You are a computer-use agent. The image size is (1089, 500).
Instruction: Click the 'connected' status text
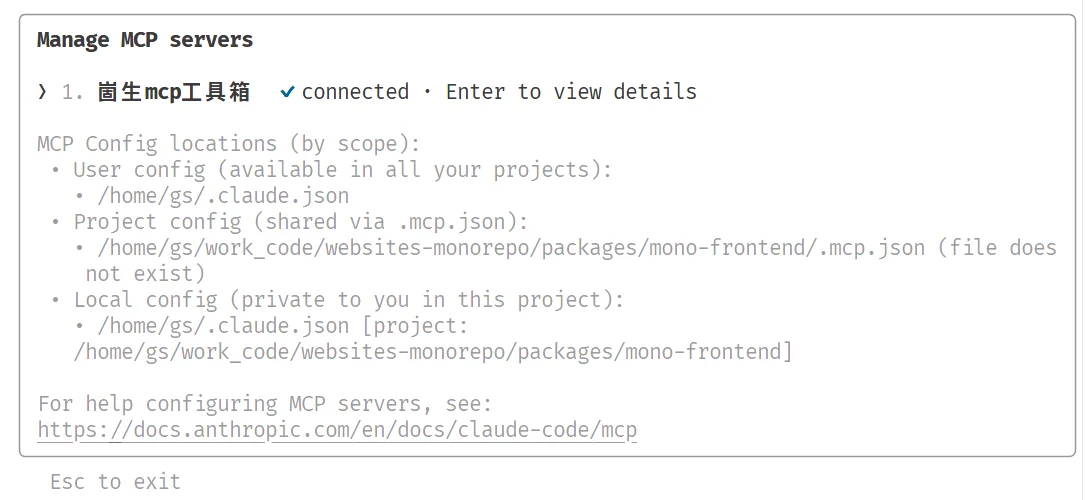click(x=355, y=92)
